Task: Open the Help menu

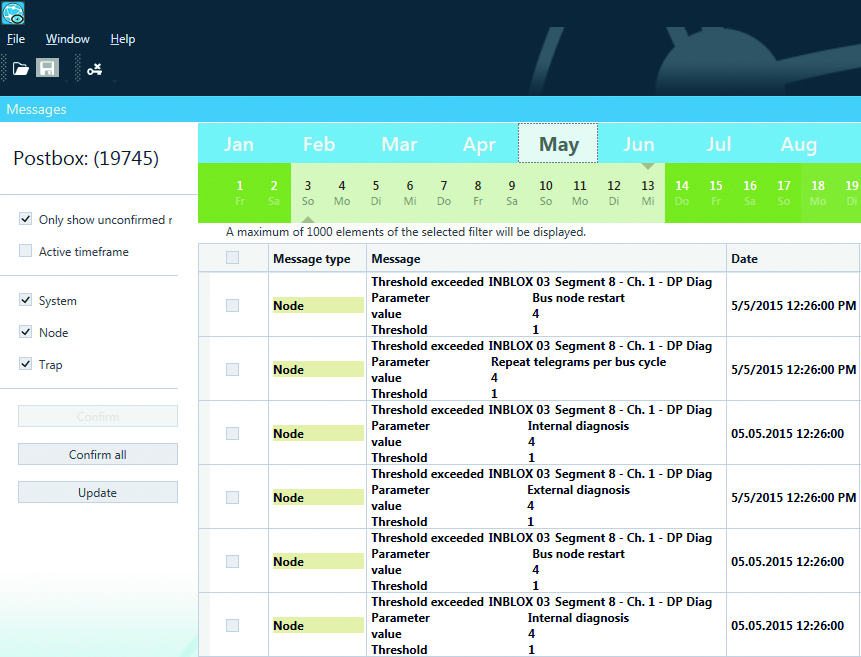Action: (x=123, y=39)
